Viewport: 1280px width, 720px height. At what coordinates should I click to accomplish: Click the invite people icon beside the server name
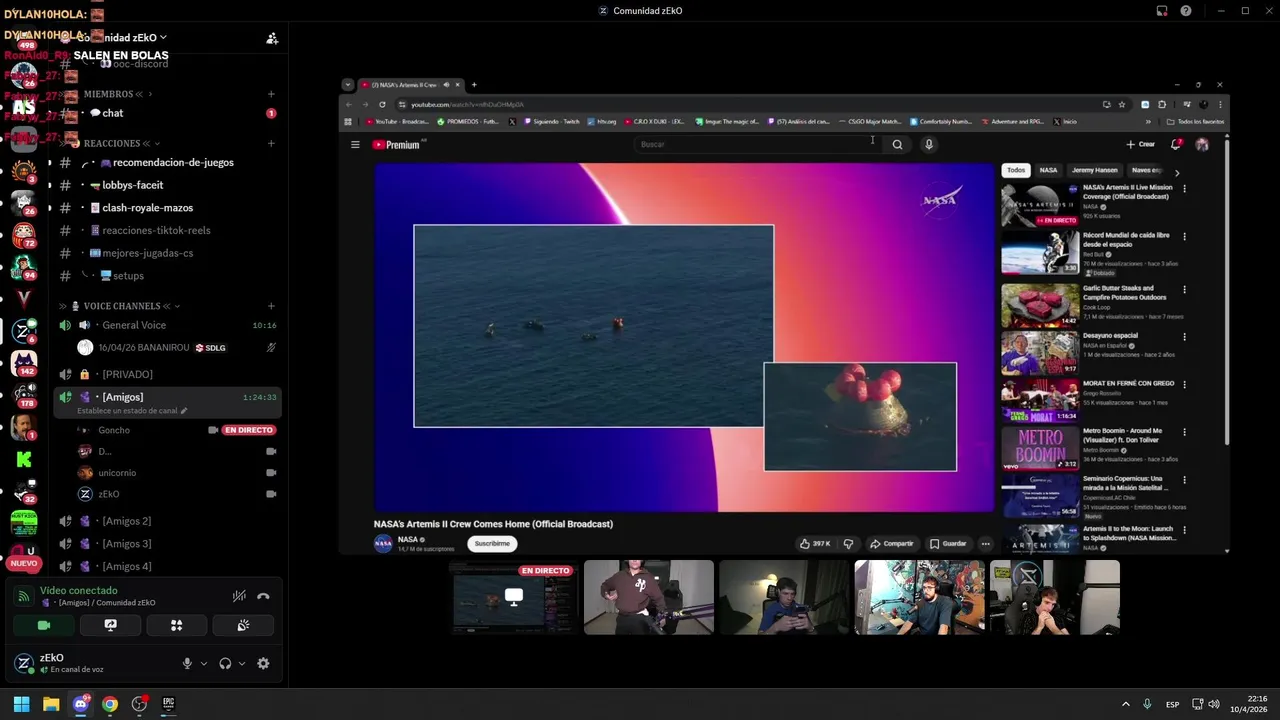coord(272,38)
